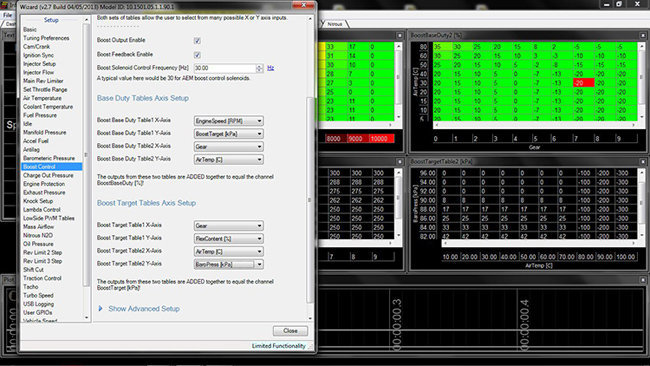650x366 pixels.
Task: Select Injector Setup page
Action: (39, 64)
